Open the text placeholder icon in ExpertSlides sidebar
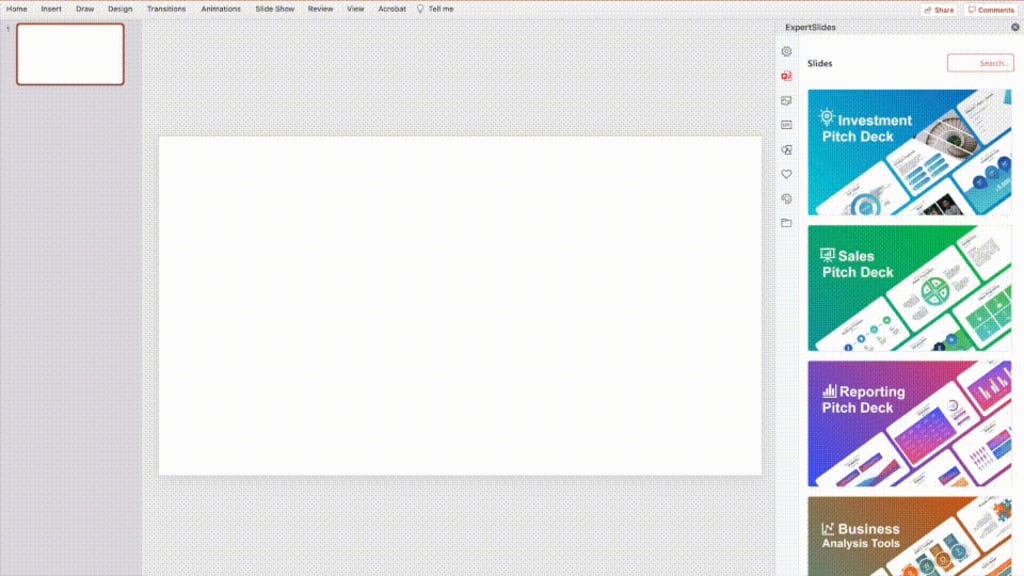This screenshot has width=1024, height=576. [x=786, y=125]
